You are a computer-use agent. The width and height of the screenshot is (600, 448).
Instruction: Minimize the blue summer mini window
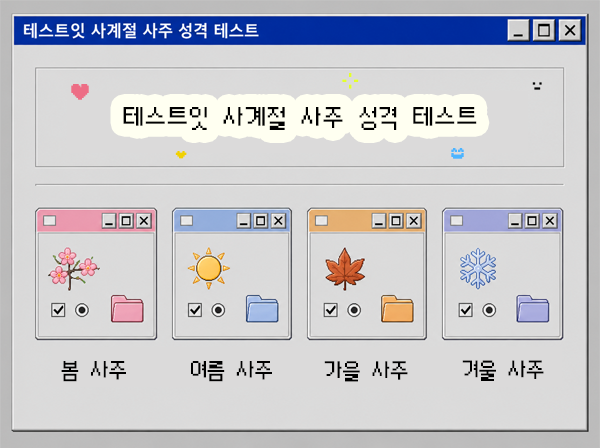tap(243, 221)
